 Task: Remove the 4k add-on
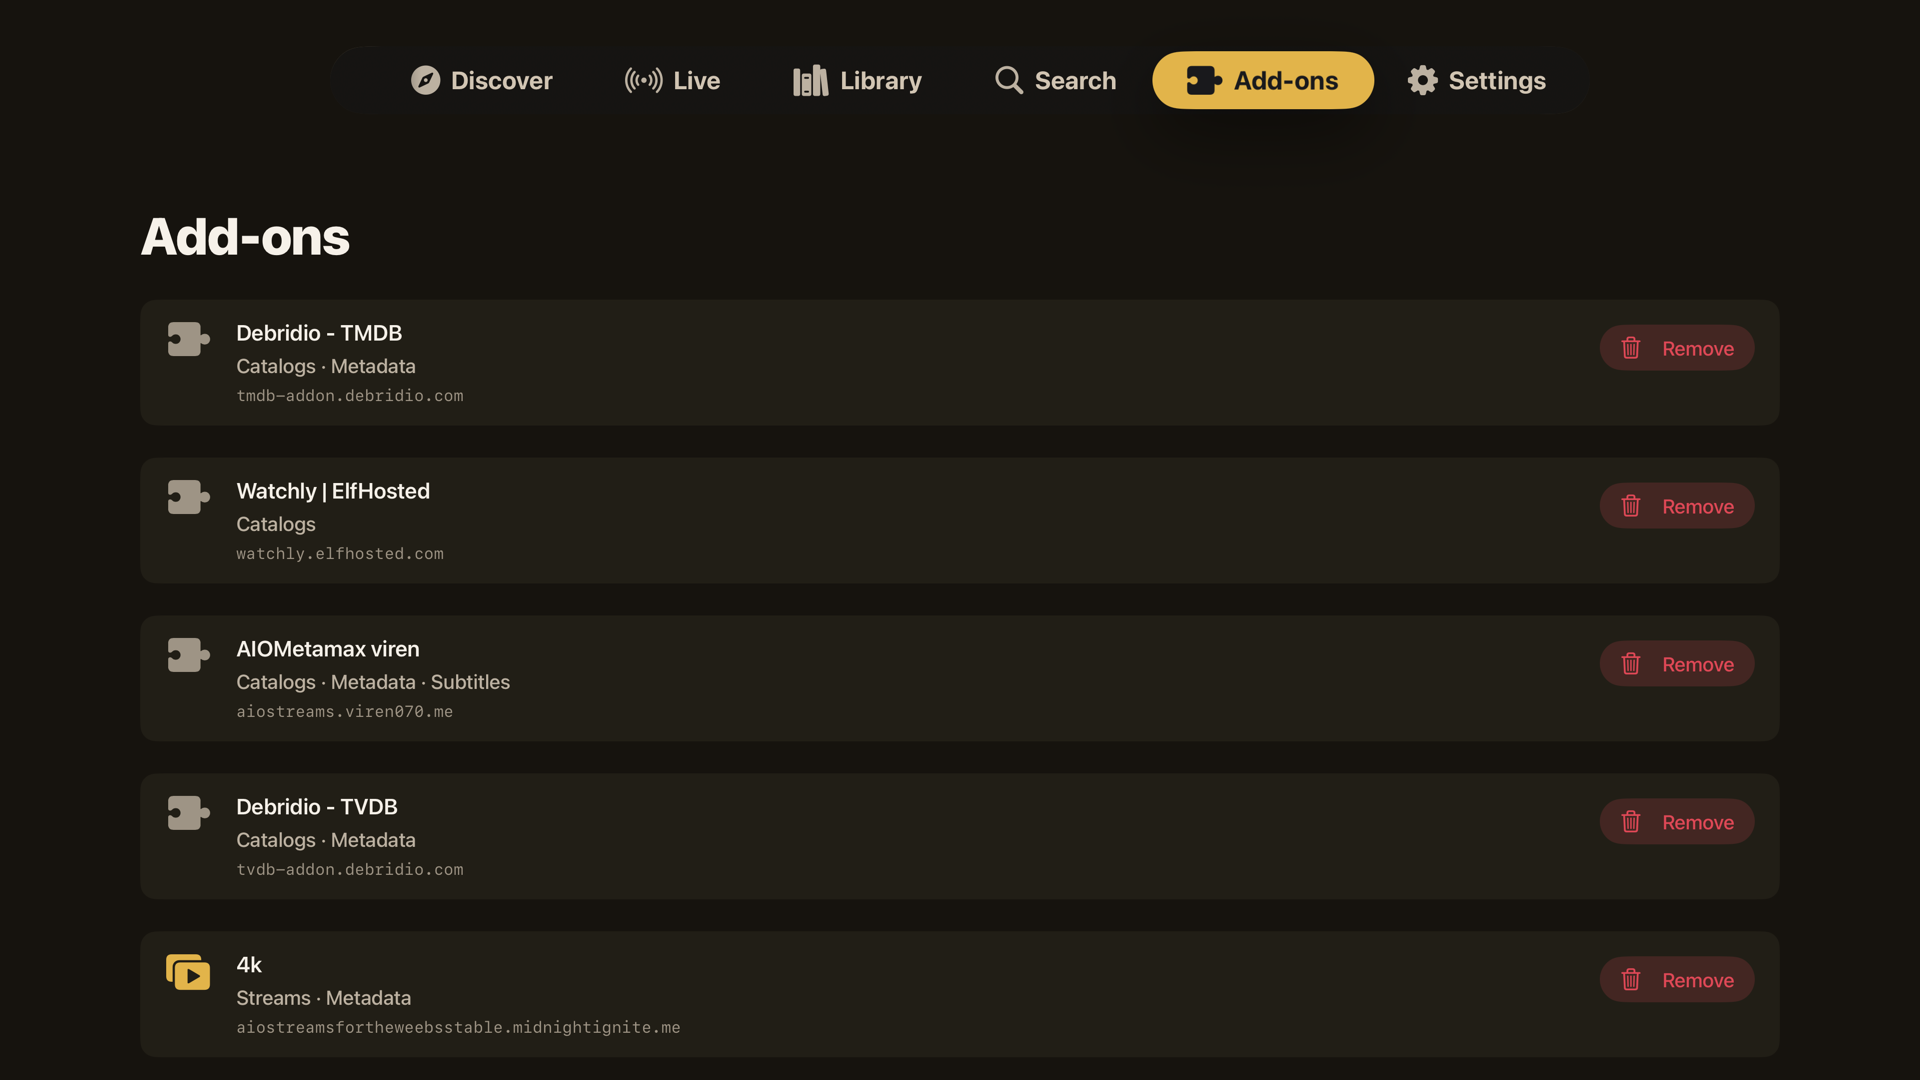tap(1677, 980)
